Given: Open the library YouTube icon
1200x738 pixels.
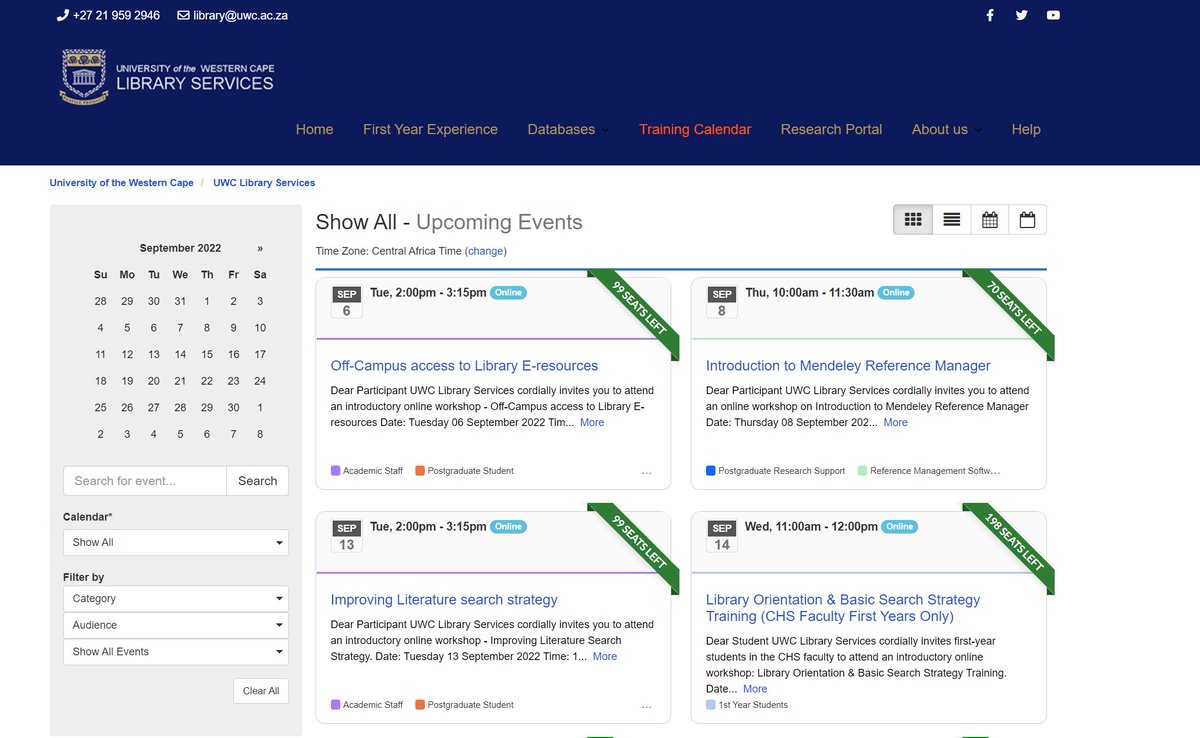Looking at the screenshot, I should [1053, 15].
